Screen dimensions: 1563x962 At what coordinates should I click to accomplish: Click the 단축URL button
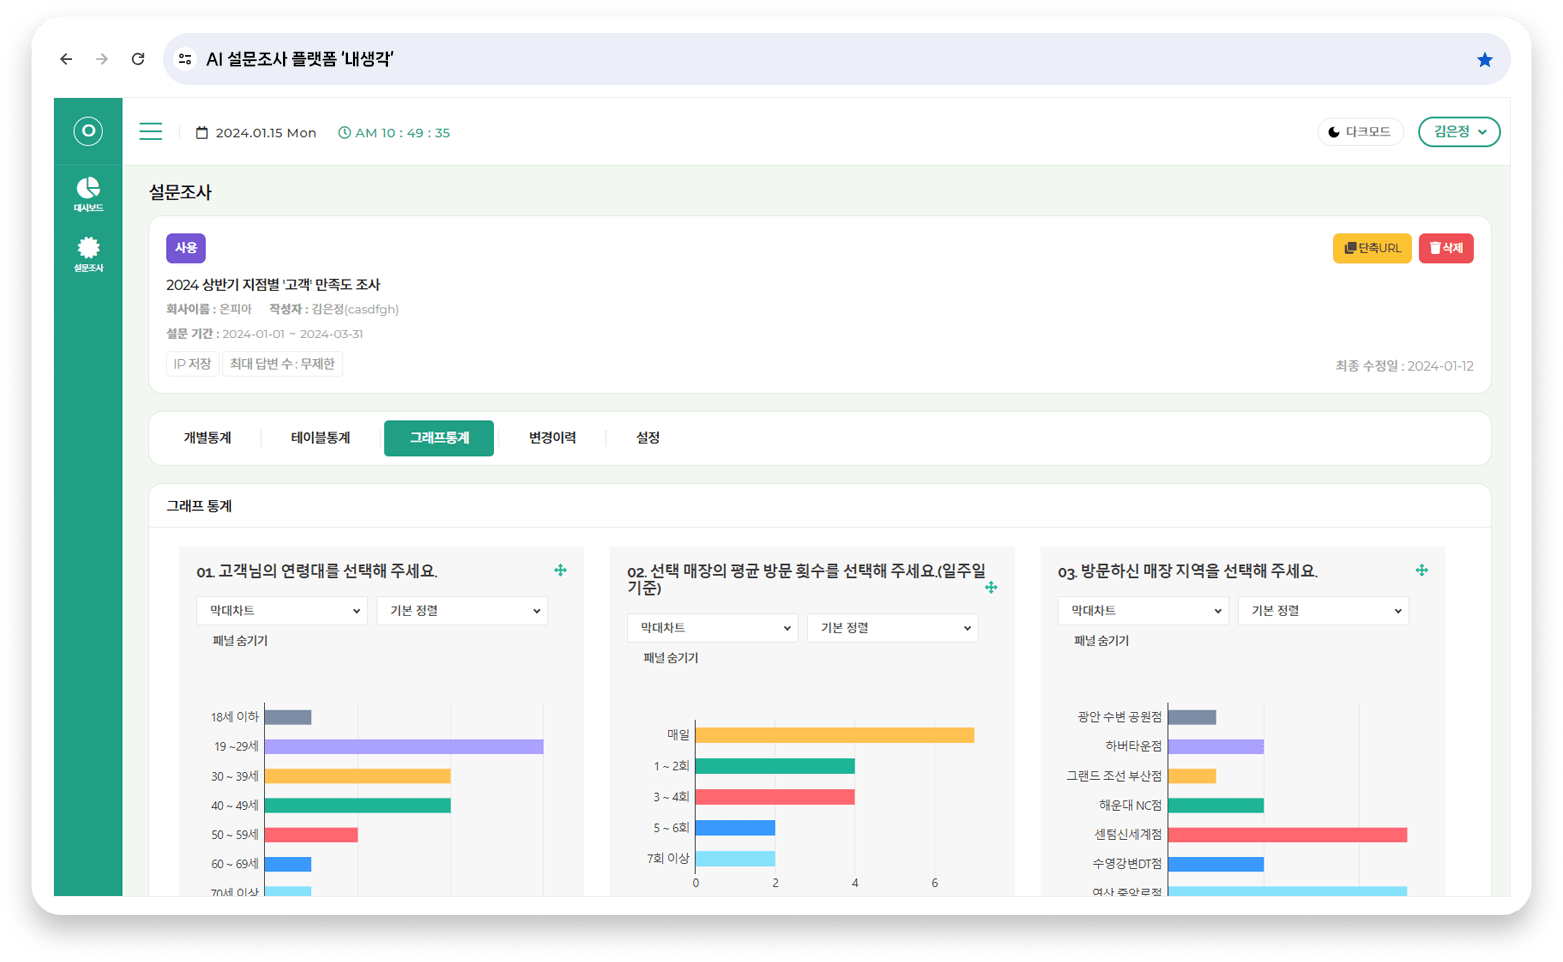click(x=1372, y=248)
